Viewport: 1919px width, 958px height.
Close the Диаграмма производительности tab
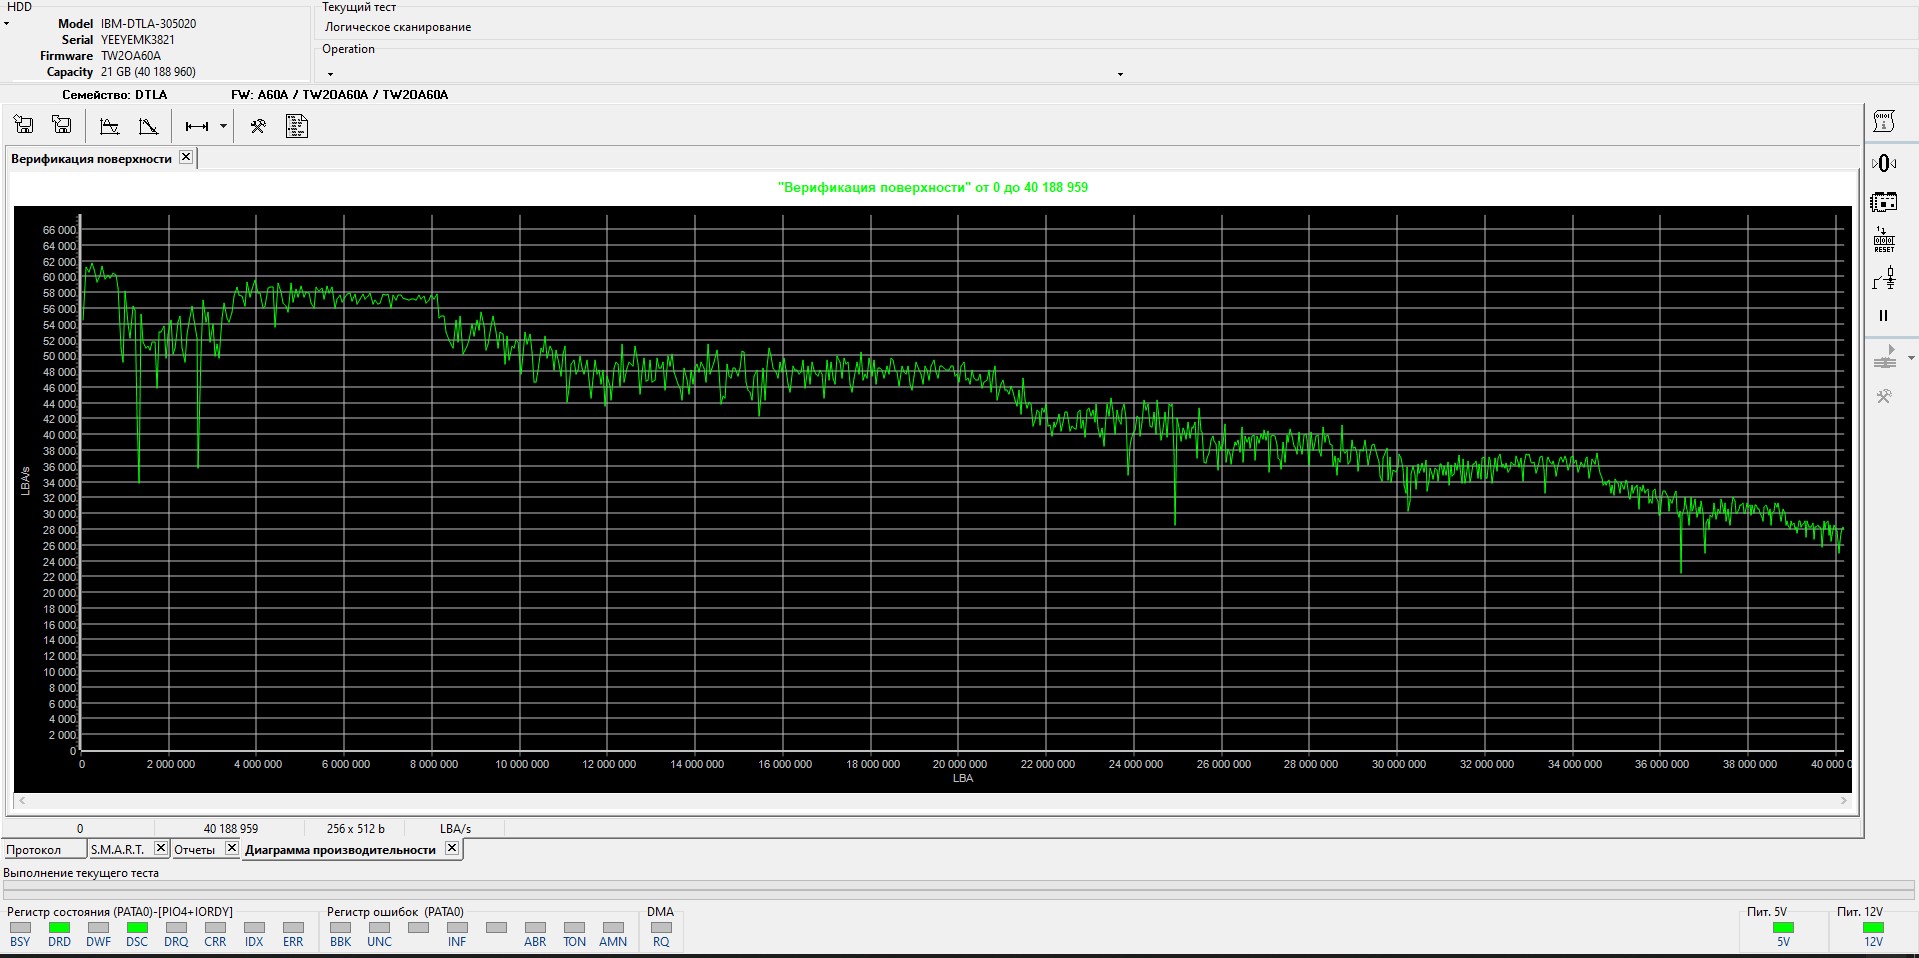[452, 848]
